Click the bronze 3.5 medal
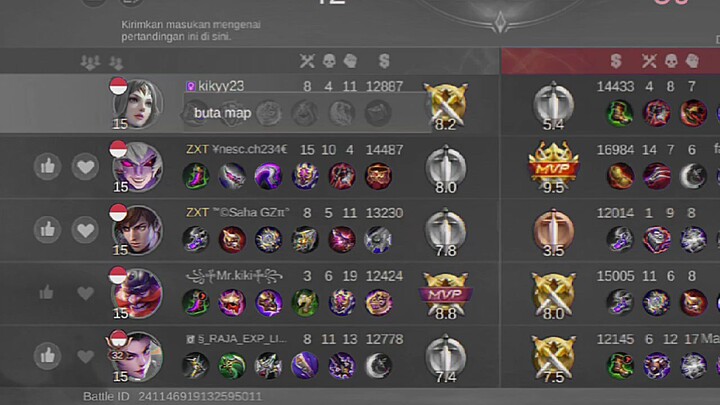 [553, 231]
